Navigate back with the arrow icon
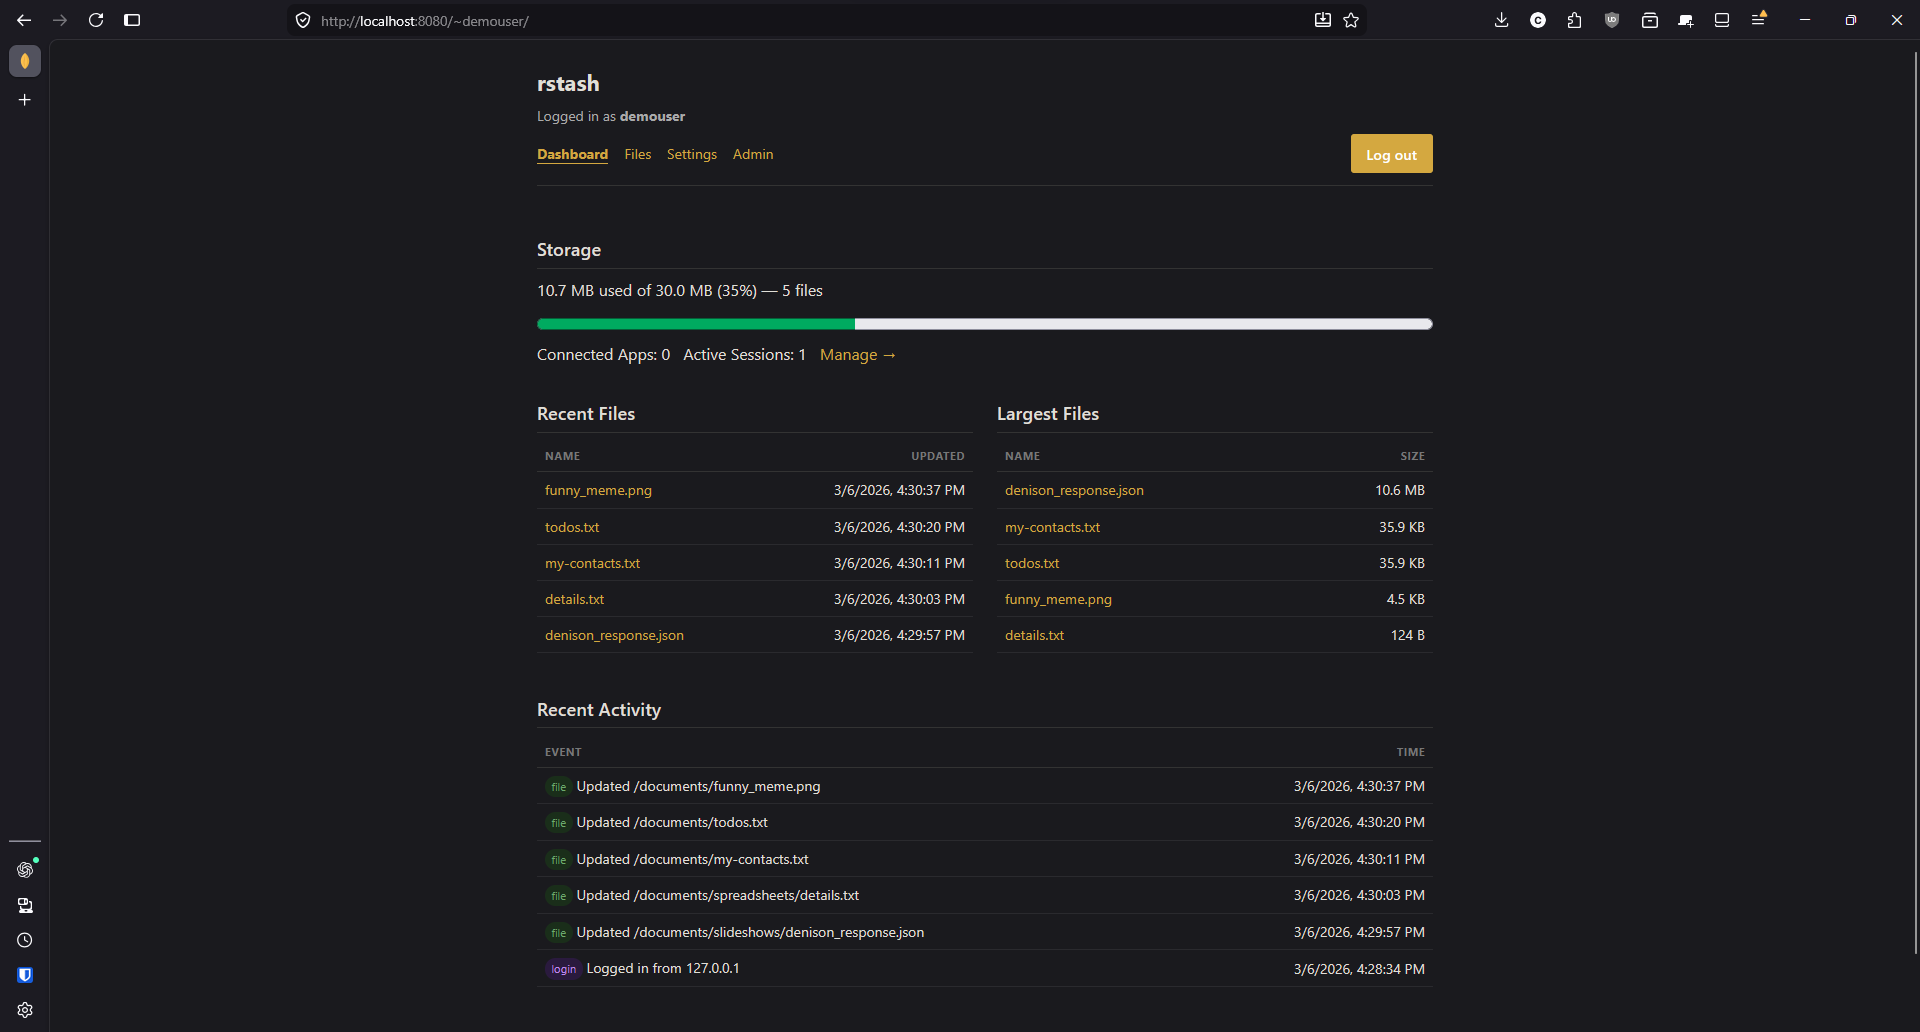1920x1032 pixels. [x=24, y=20]
